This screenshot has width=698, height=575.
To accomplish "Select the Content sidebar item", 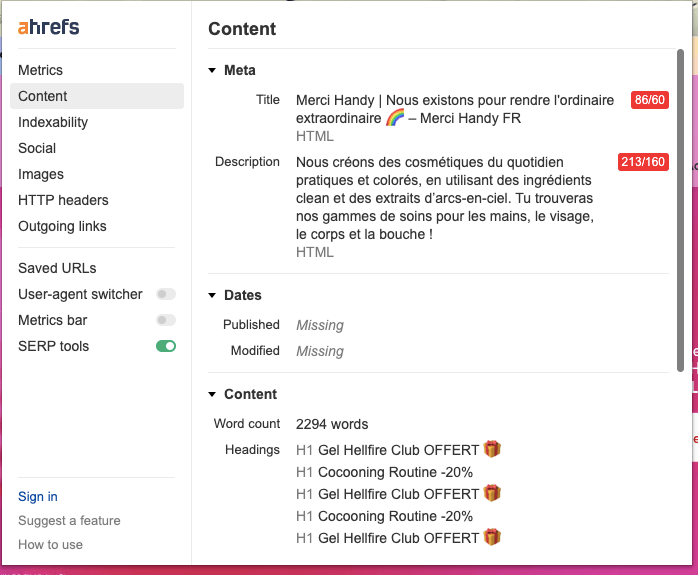I will pyautogui.click(x=97, y=96).
